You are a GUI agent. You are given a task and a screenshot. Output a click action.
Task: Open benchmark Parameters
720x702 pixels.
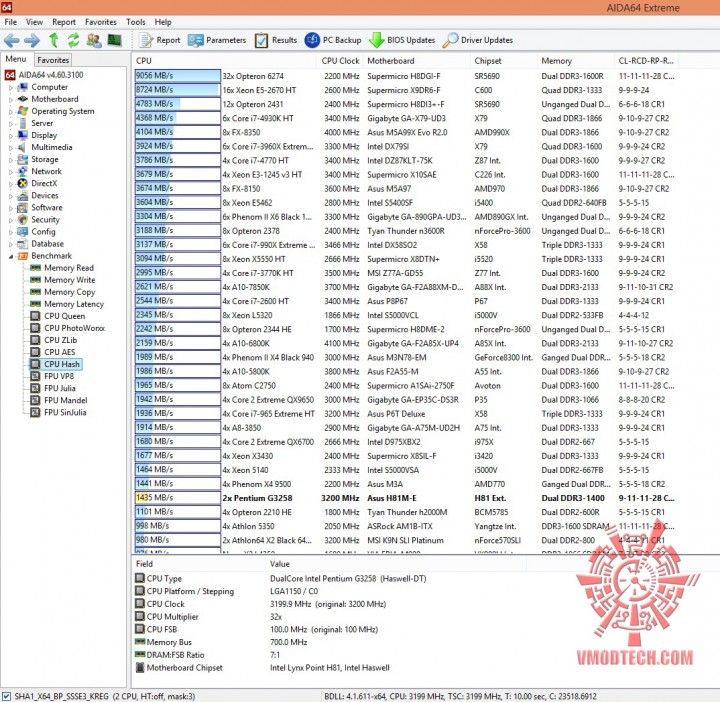[x=217, y=40]
